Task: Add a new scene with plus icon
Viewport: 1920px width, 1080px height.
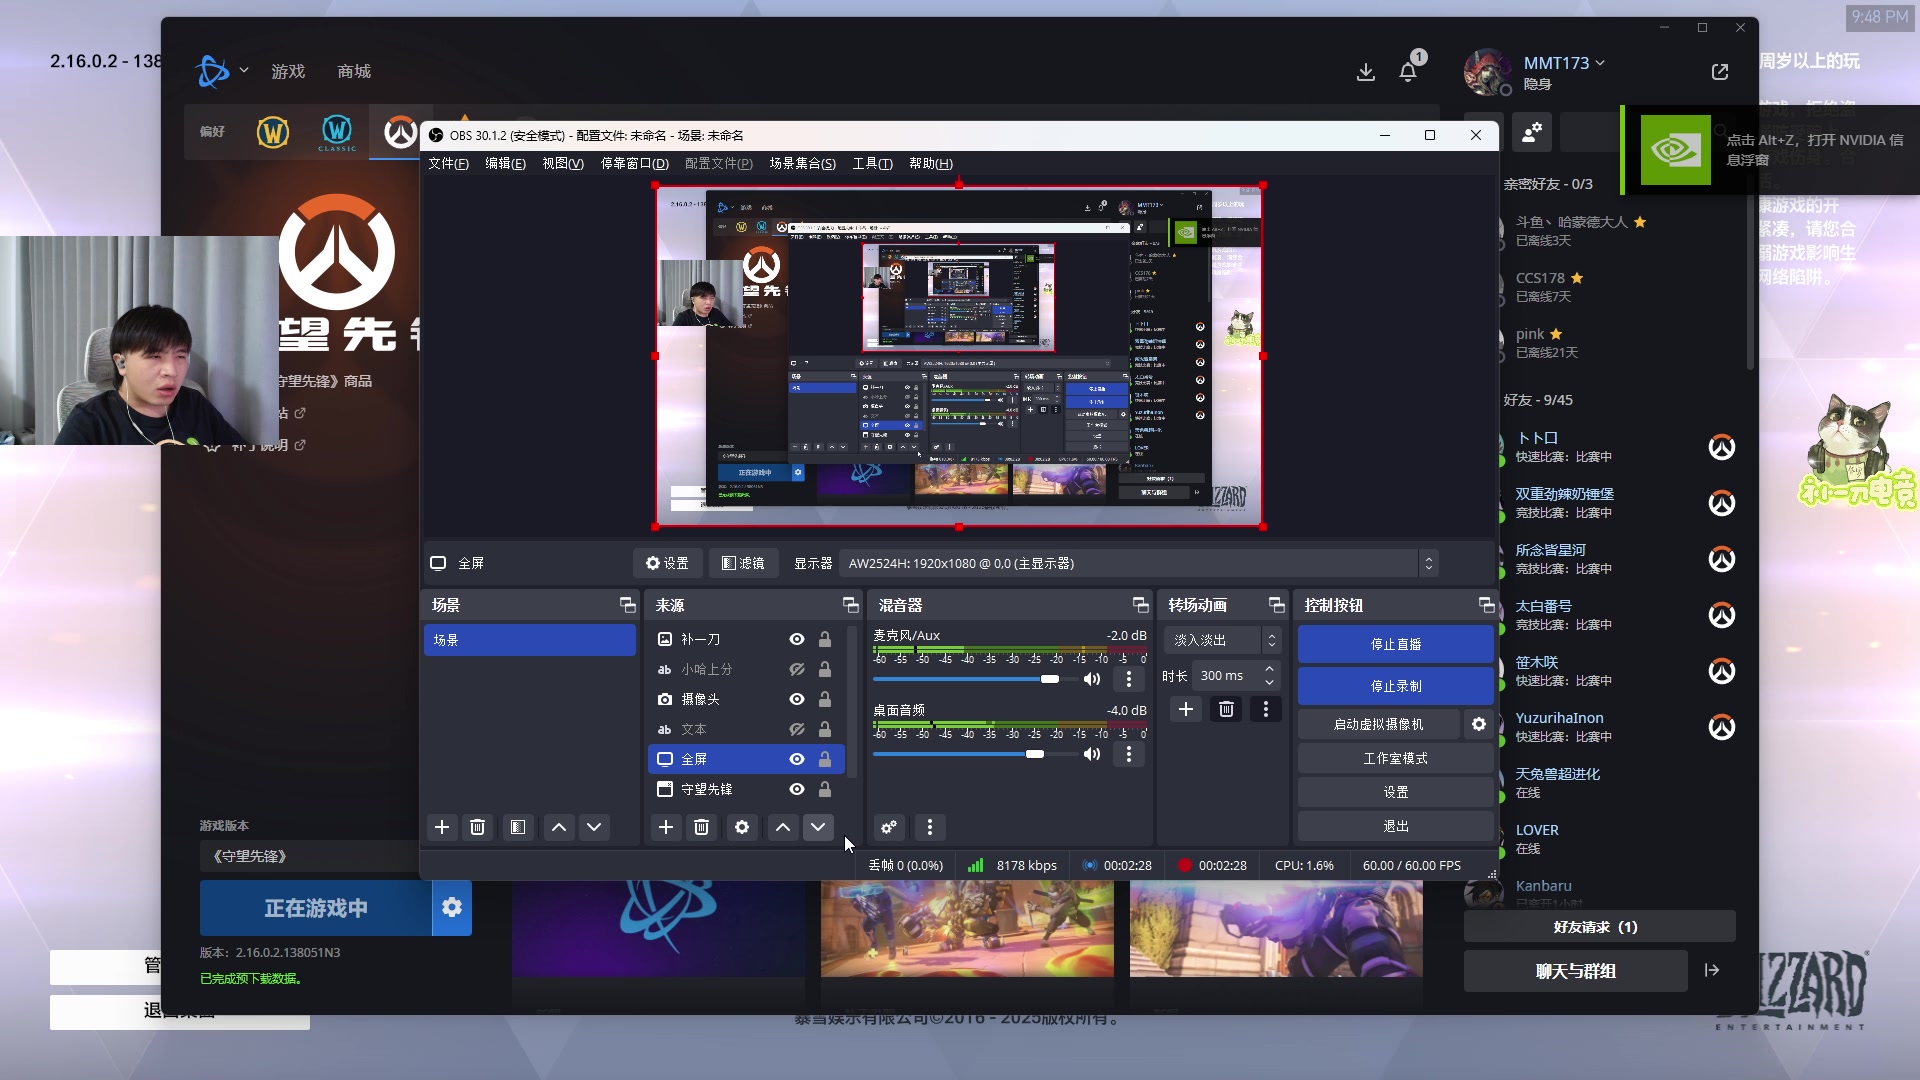Action: pos(442,827)
